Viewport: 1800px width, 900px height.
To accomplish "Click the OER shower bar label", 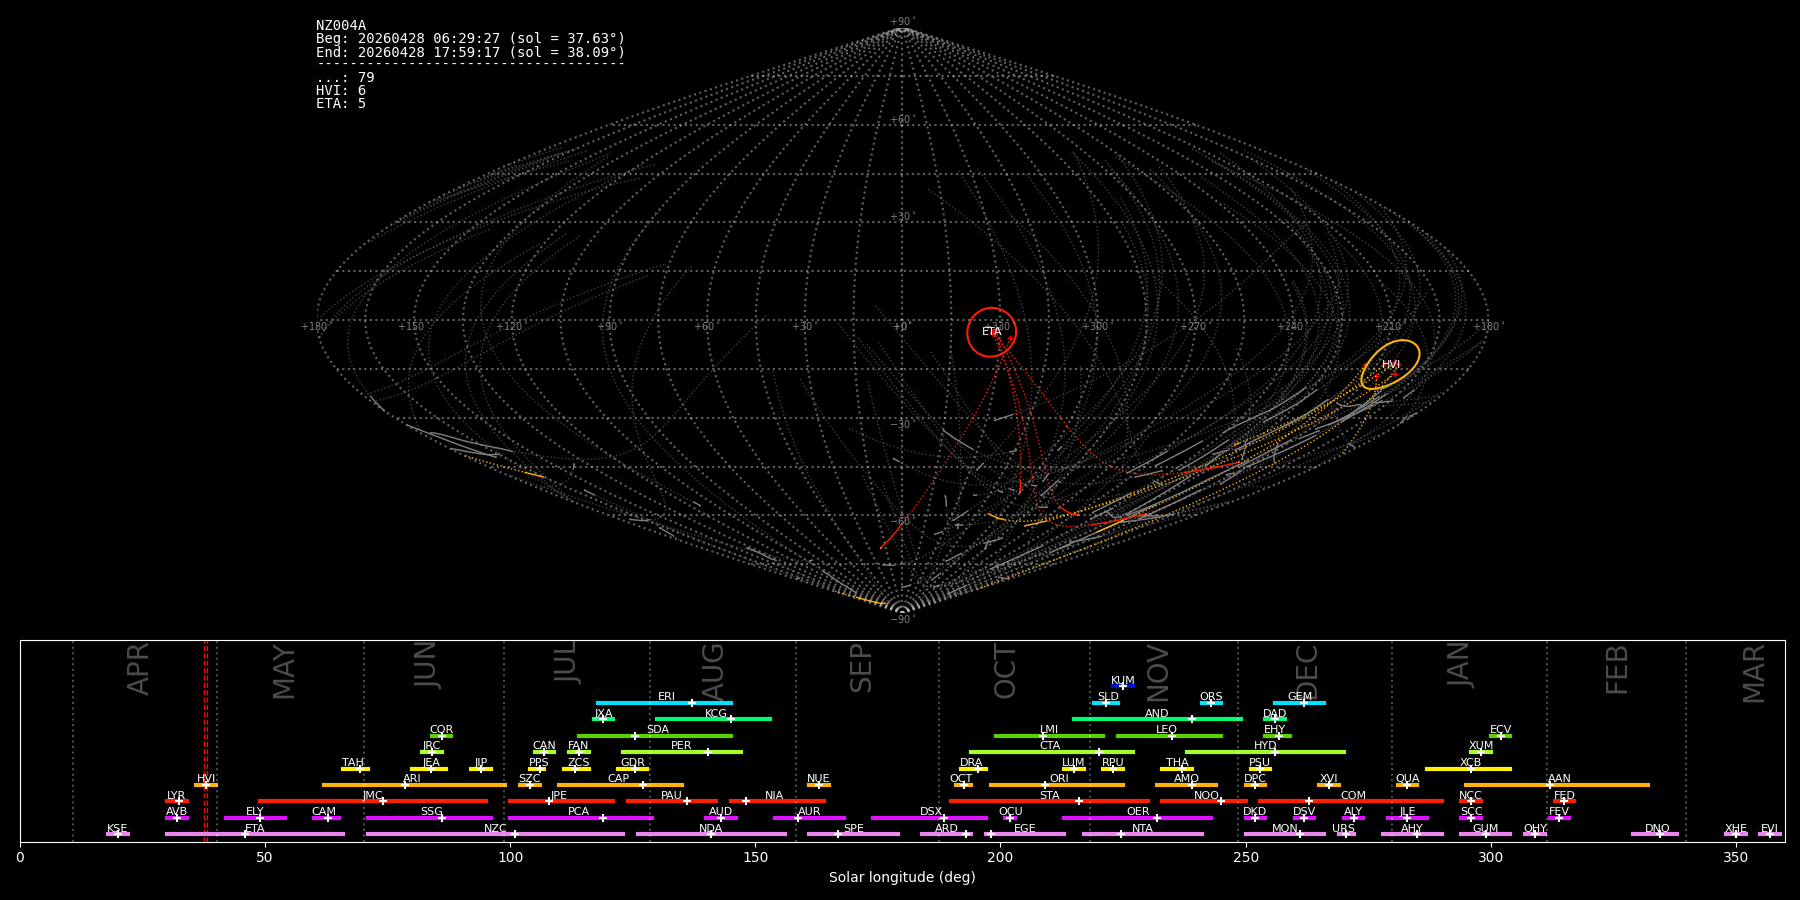I will (1138, 812).
